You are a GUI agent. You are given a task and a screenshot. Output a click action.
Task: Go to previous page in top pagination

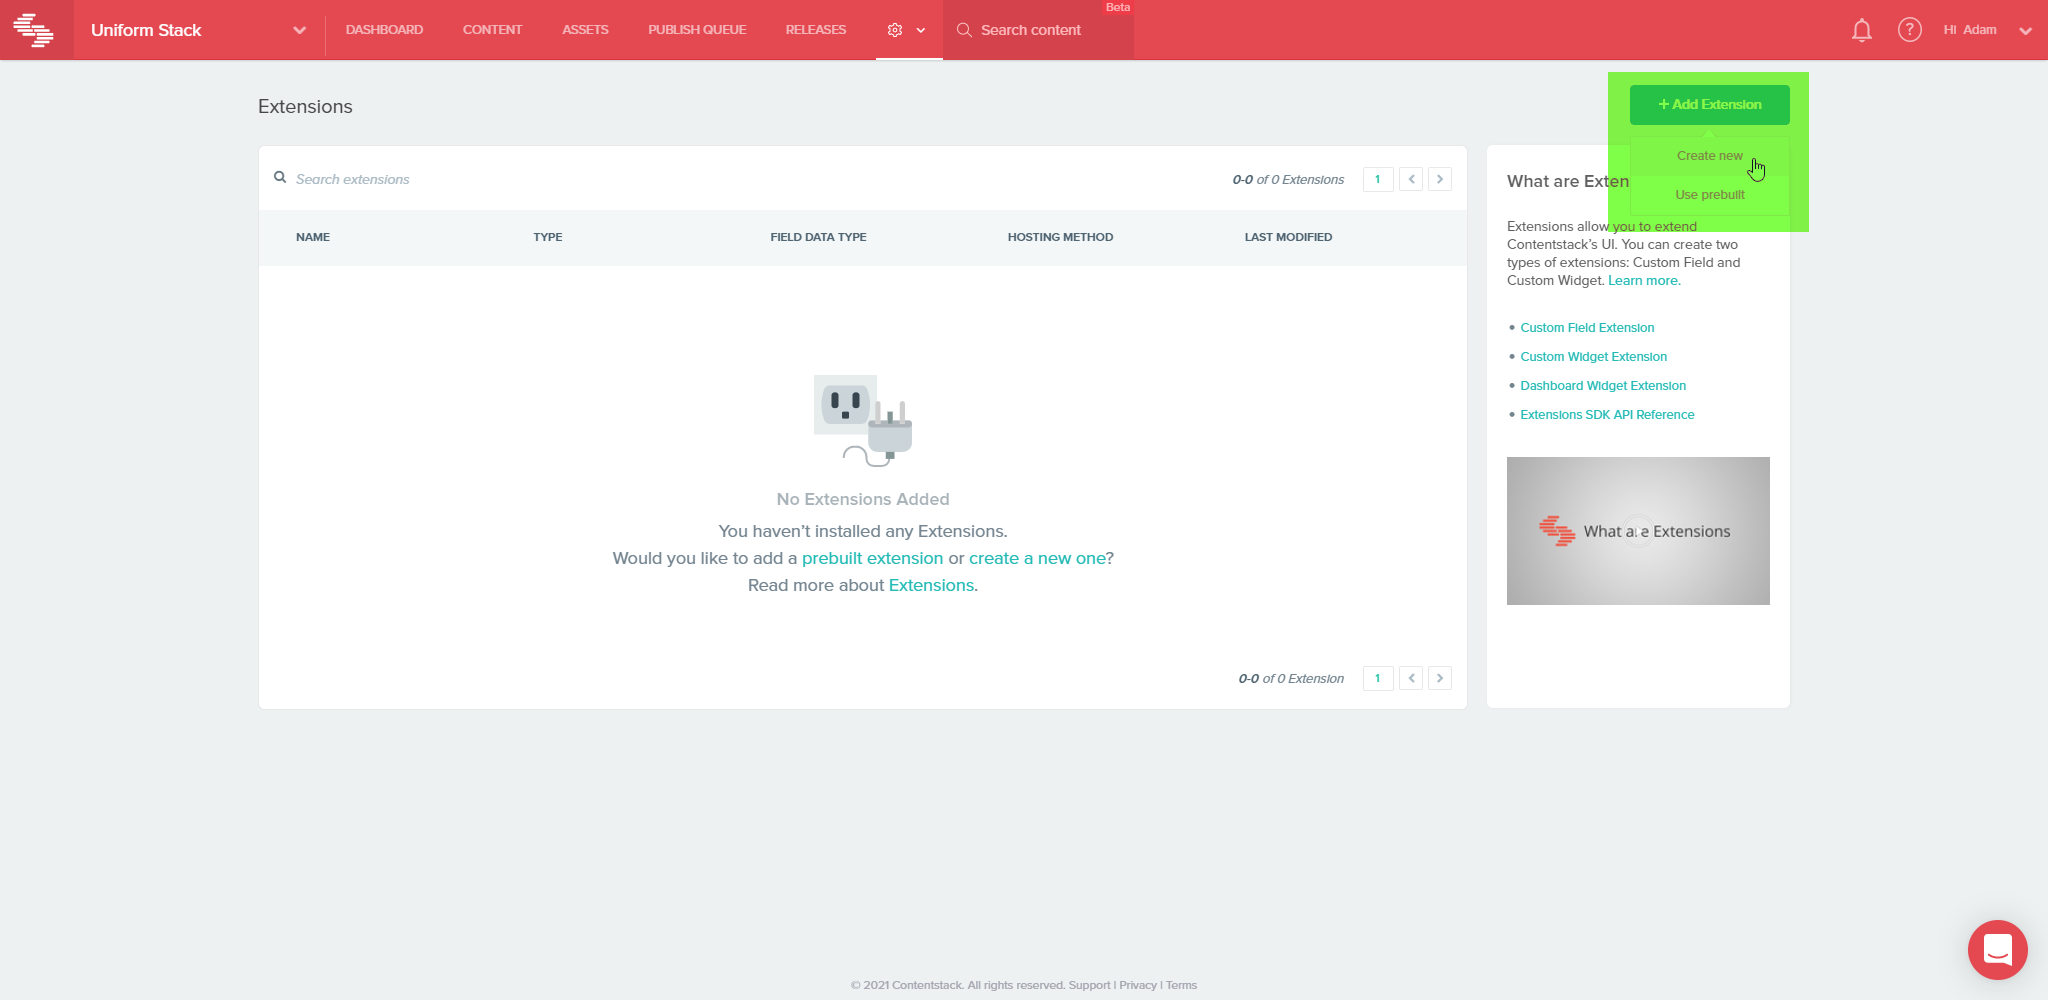pos(1411,179)
